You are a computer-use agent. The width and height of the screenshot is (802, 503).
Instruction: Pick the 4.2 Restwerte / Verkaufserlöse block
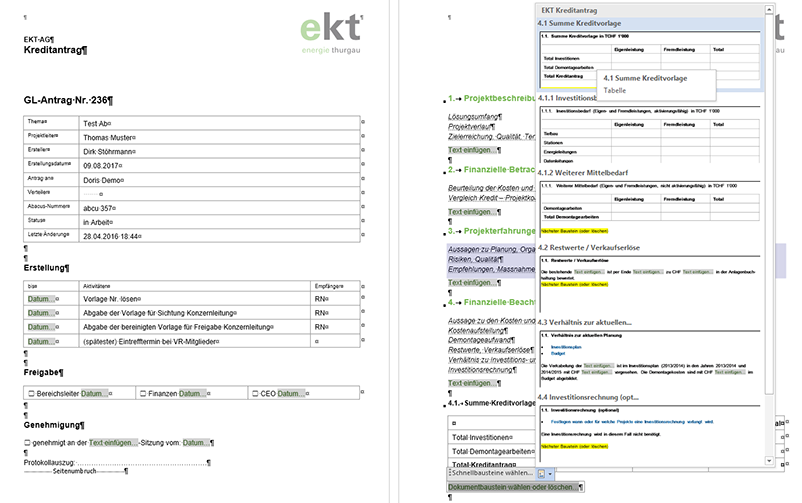tap(650, 277)
